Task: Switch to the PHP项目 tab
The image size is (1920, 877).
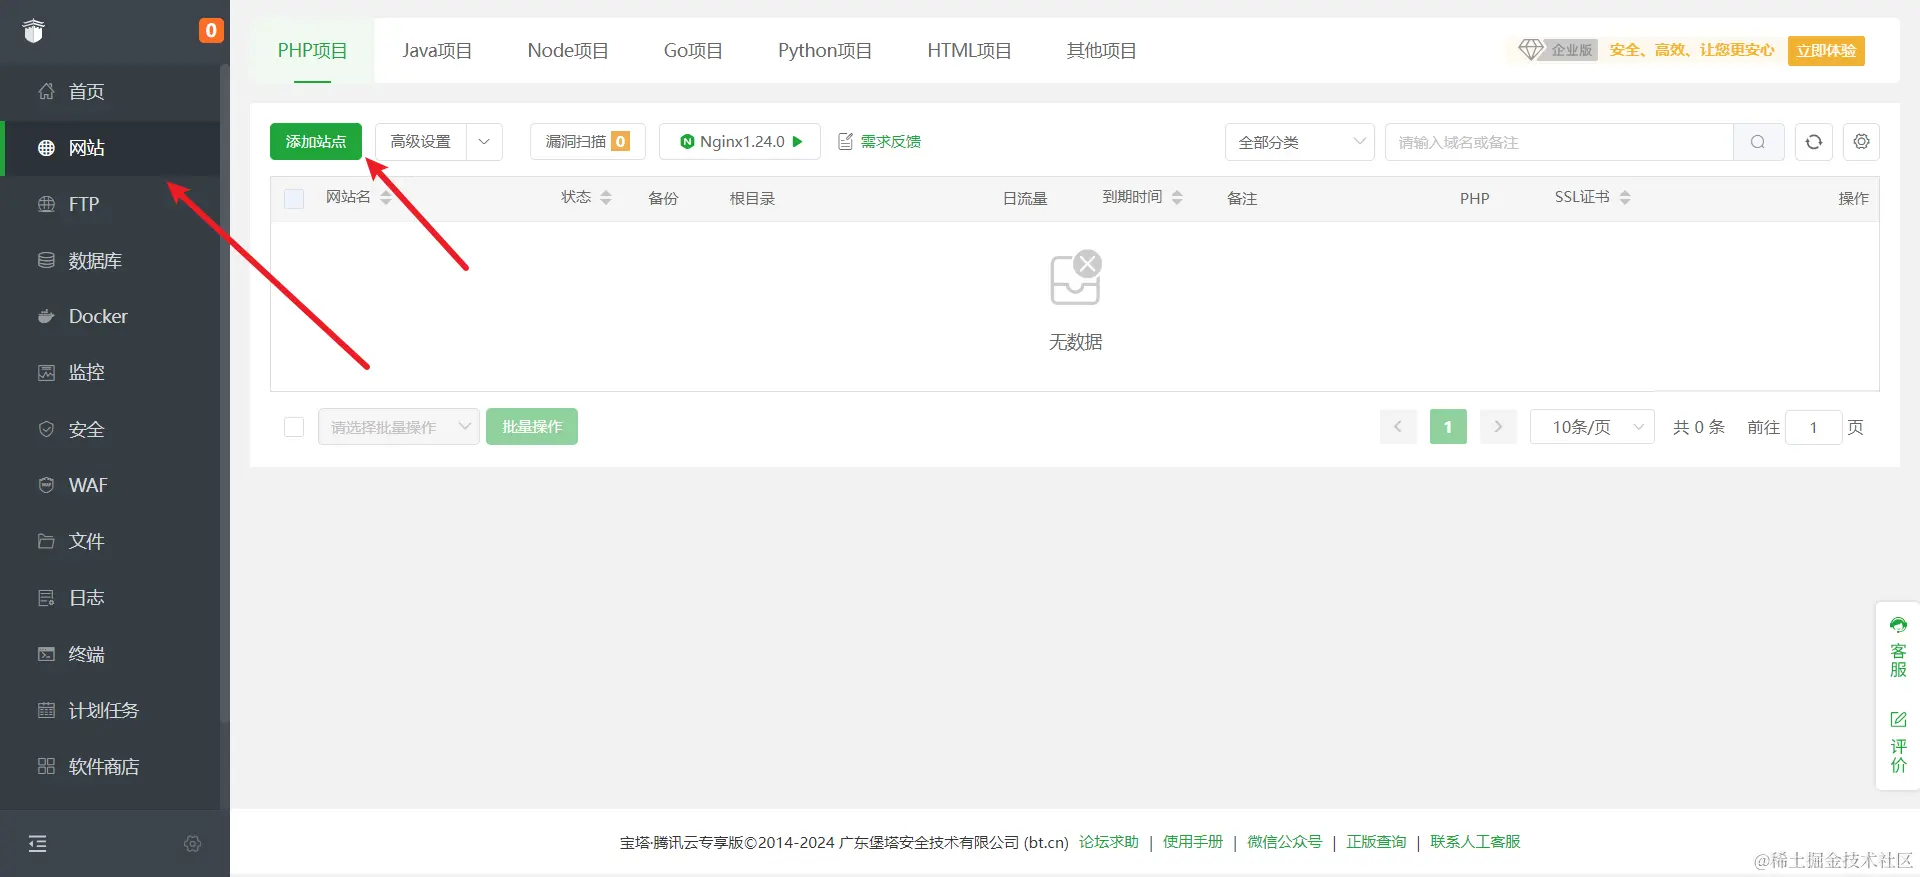Action: coord(312,50)
